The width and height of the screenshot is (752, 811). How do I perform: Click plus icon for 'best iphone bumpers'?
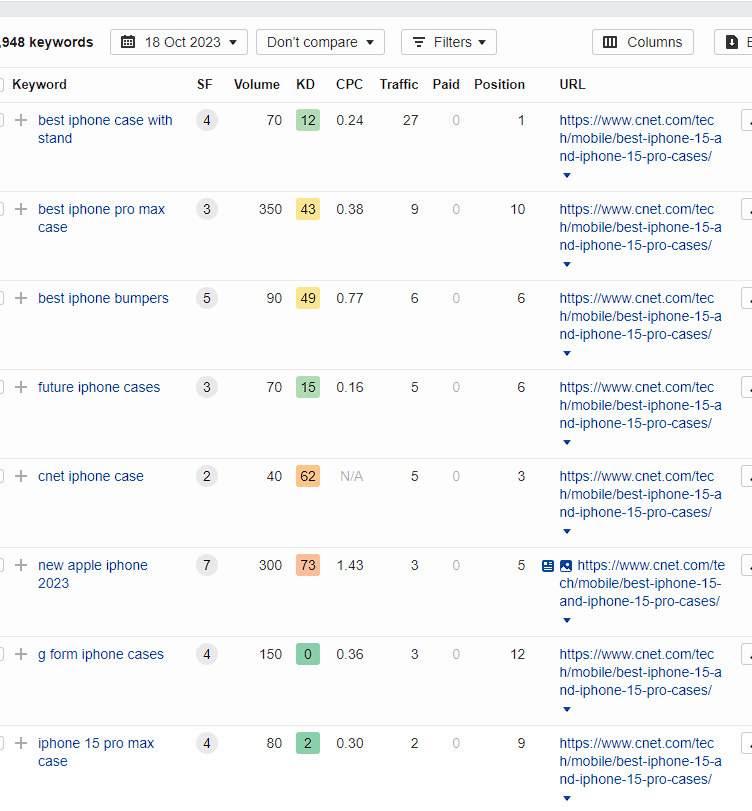coord(21,298)
